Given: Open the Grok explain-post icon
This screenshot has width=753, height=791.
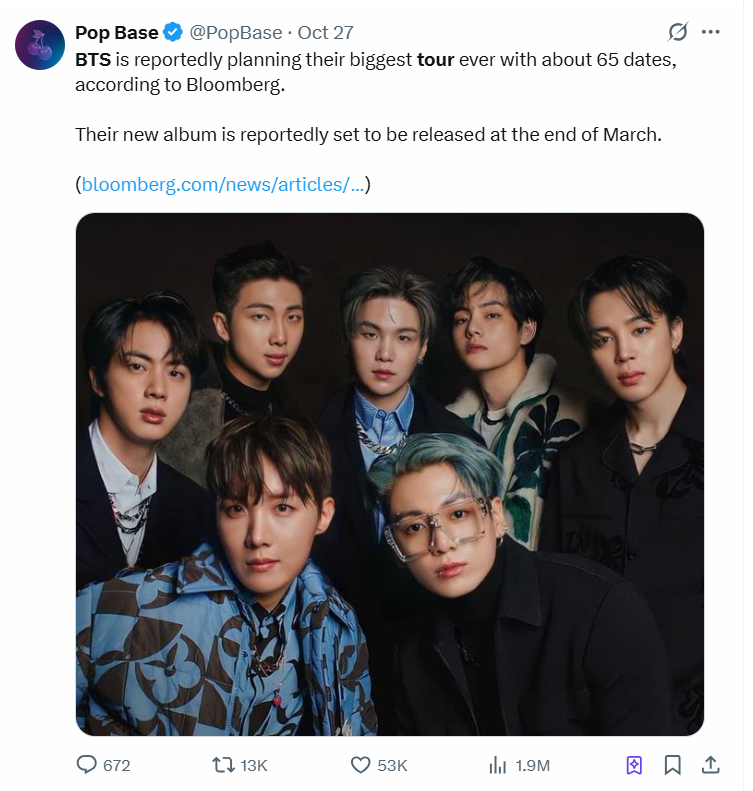Looking at the screenshot, I should pos(678,32).
